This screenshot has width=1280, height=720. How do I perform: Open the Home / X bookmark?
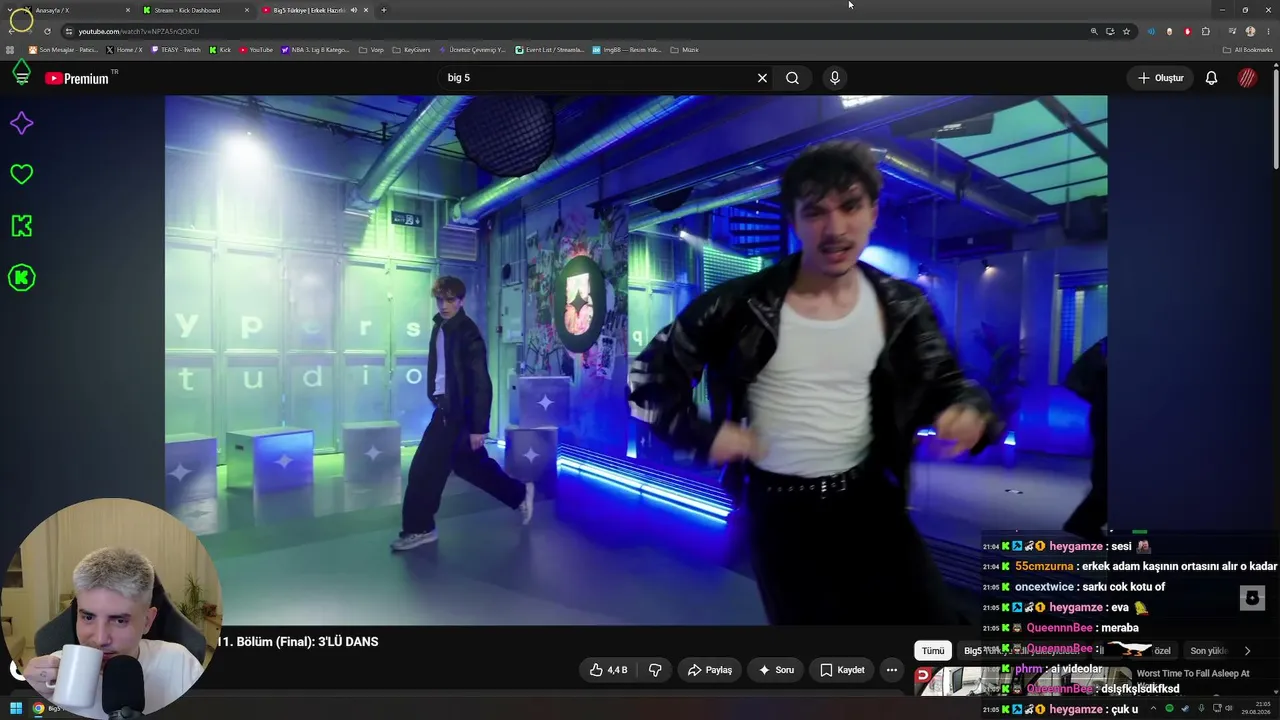(x=124, y=49)
